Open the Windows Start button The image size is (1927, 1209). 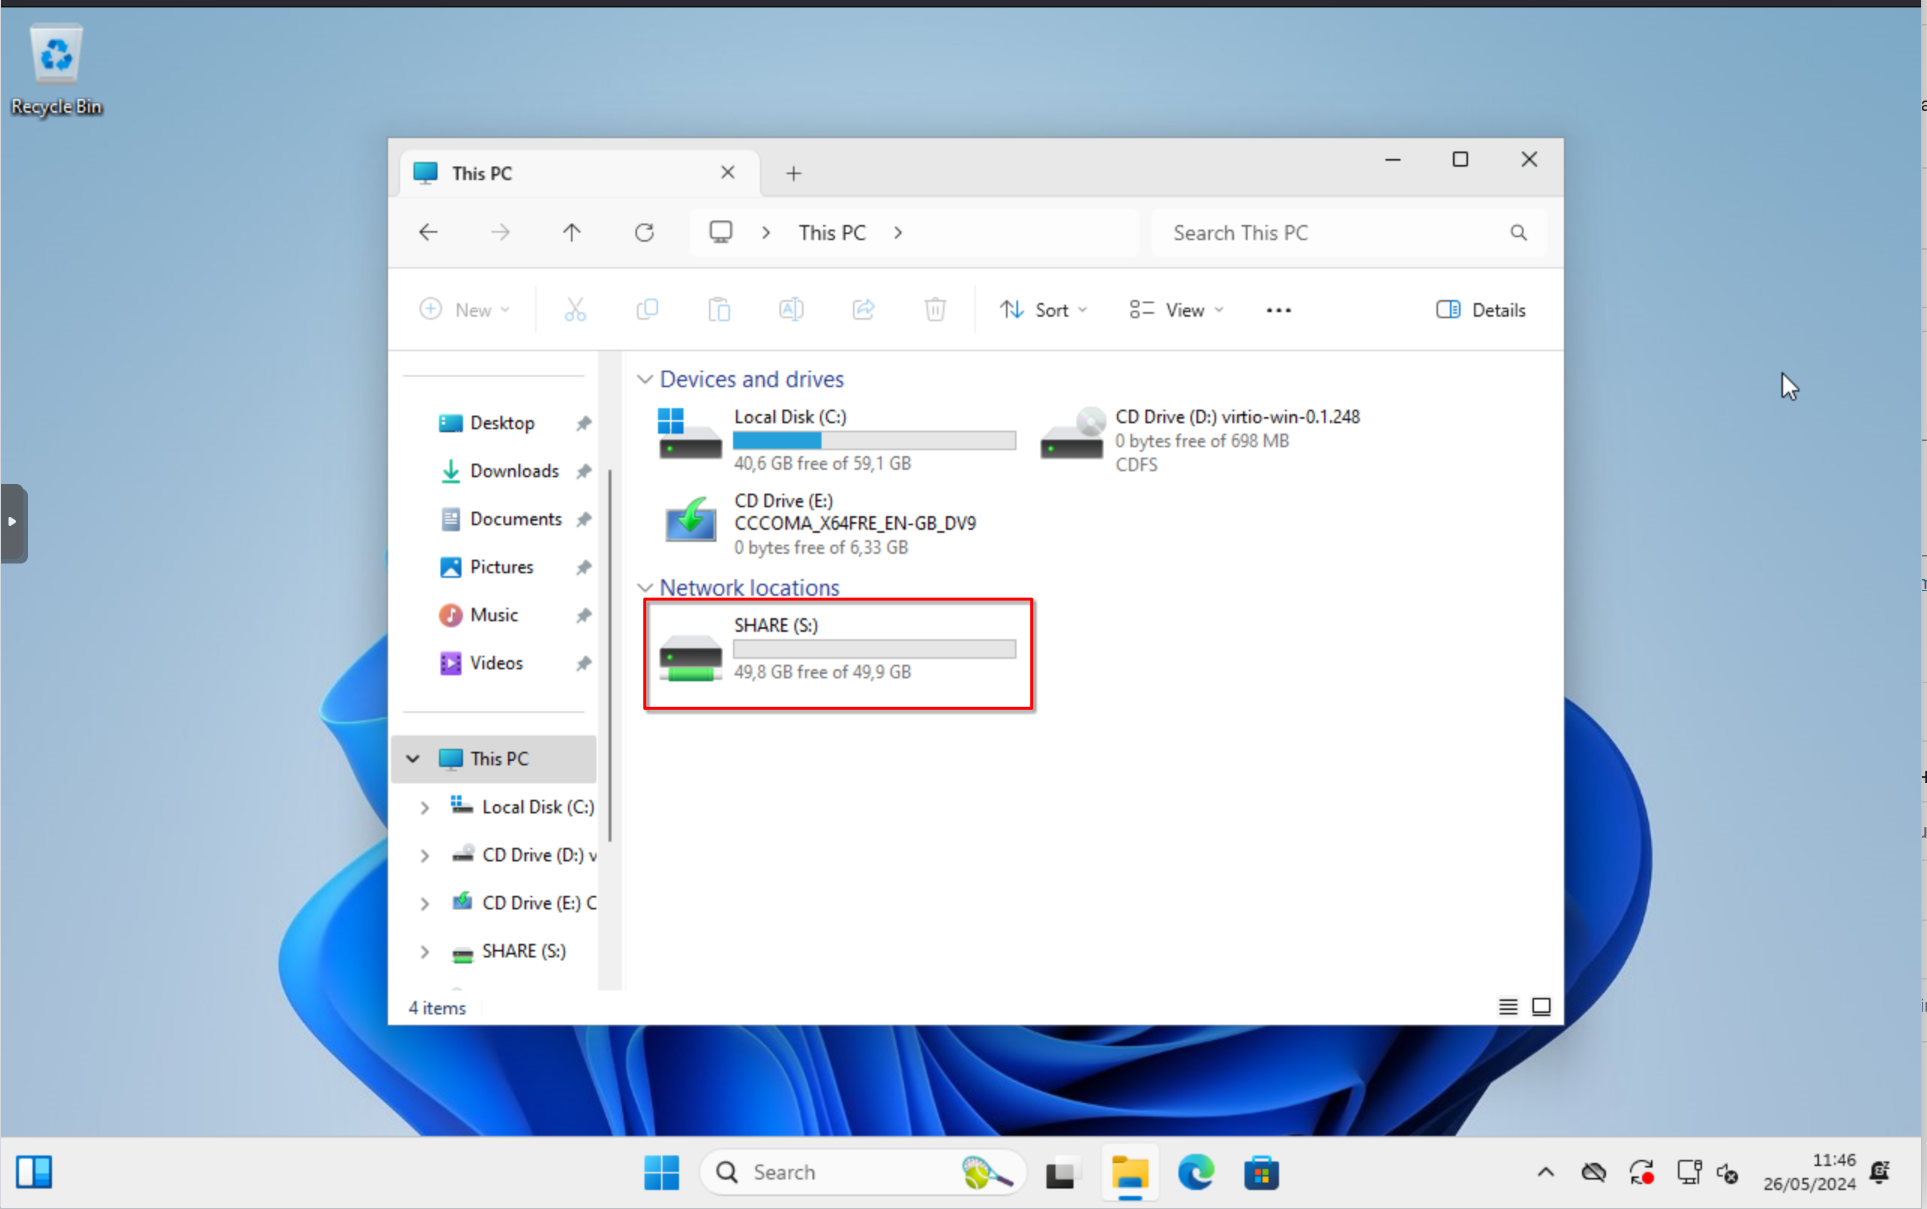[661, 1172]
